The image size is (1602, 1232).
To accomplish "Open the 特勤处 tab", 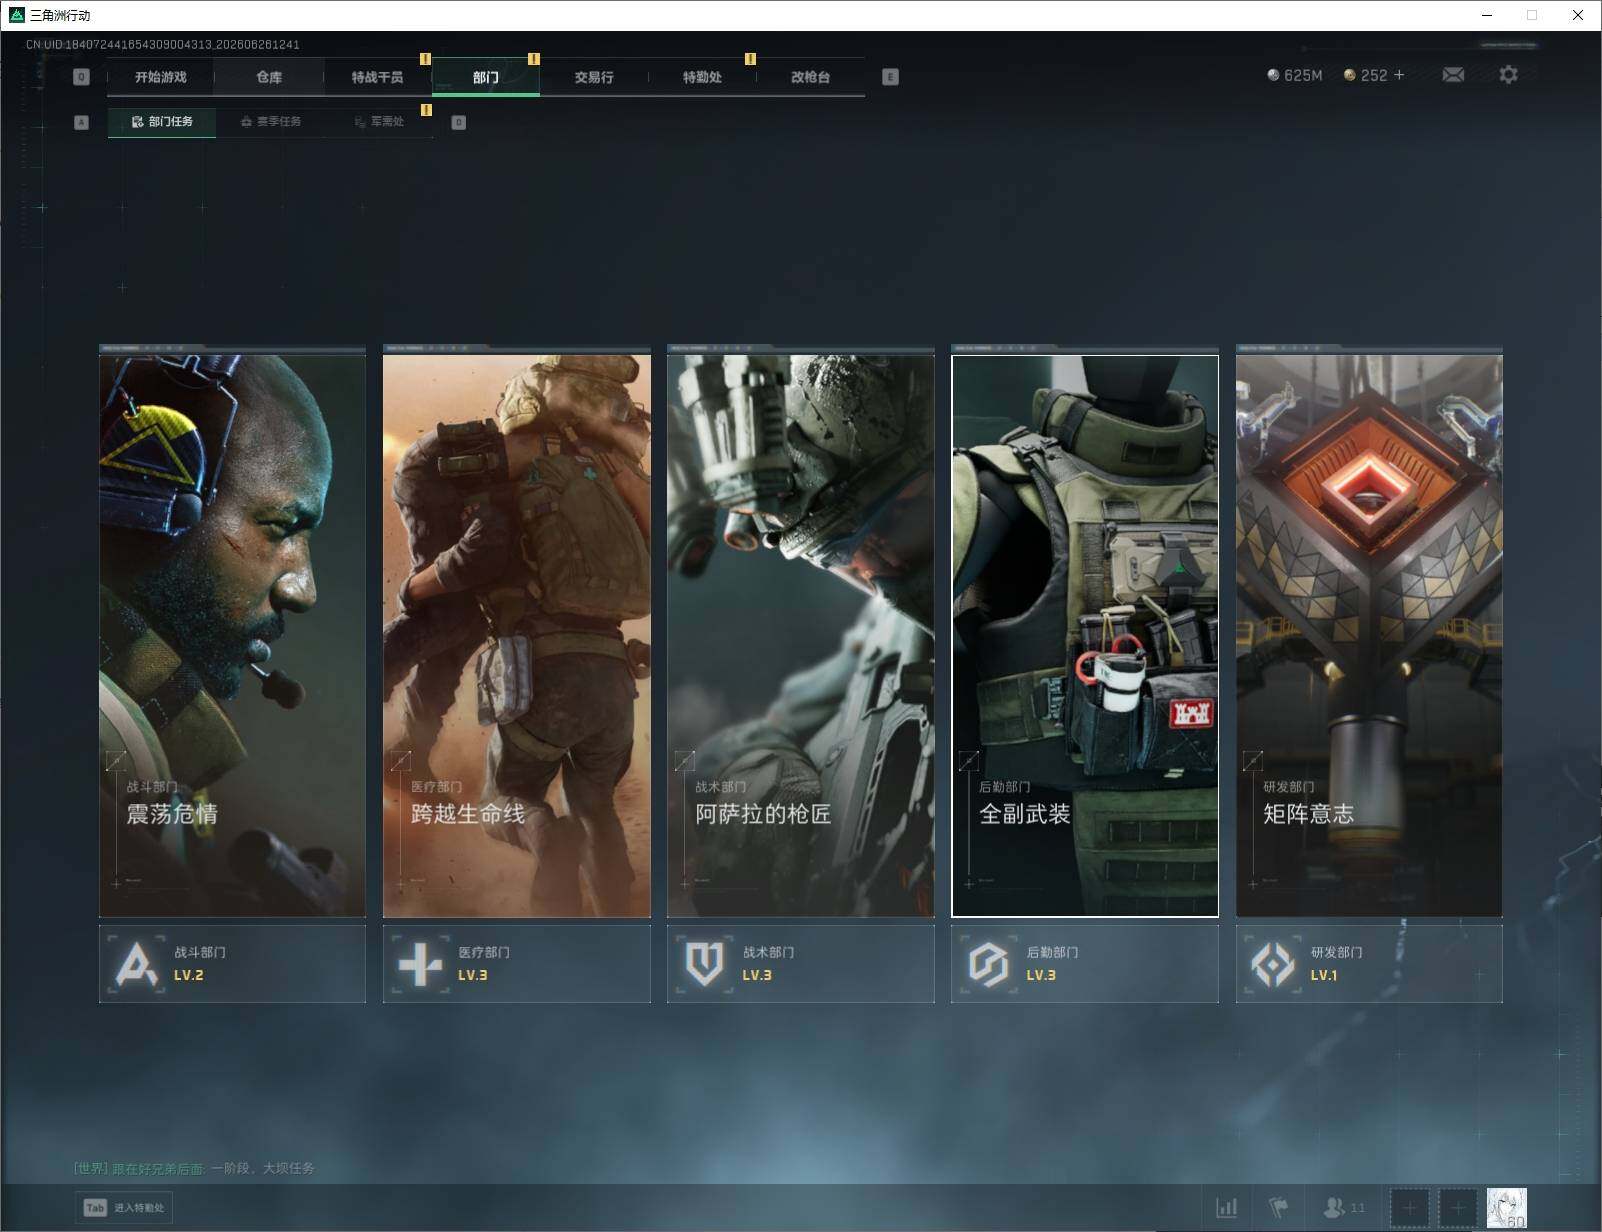I will click(x=702, y=77).
